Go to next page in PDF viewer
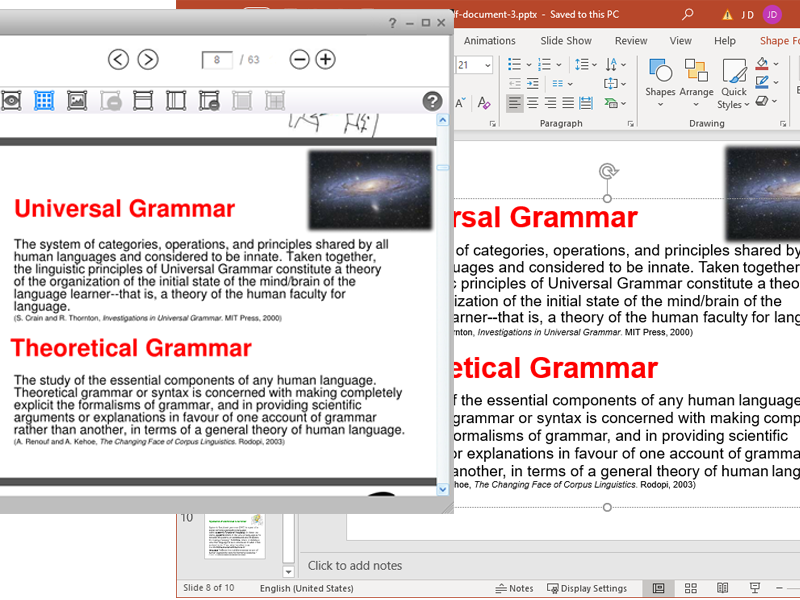Viewport: 800px width, 600px height. point(148,60)
